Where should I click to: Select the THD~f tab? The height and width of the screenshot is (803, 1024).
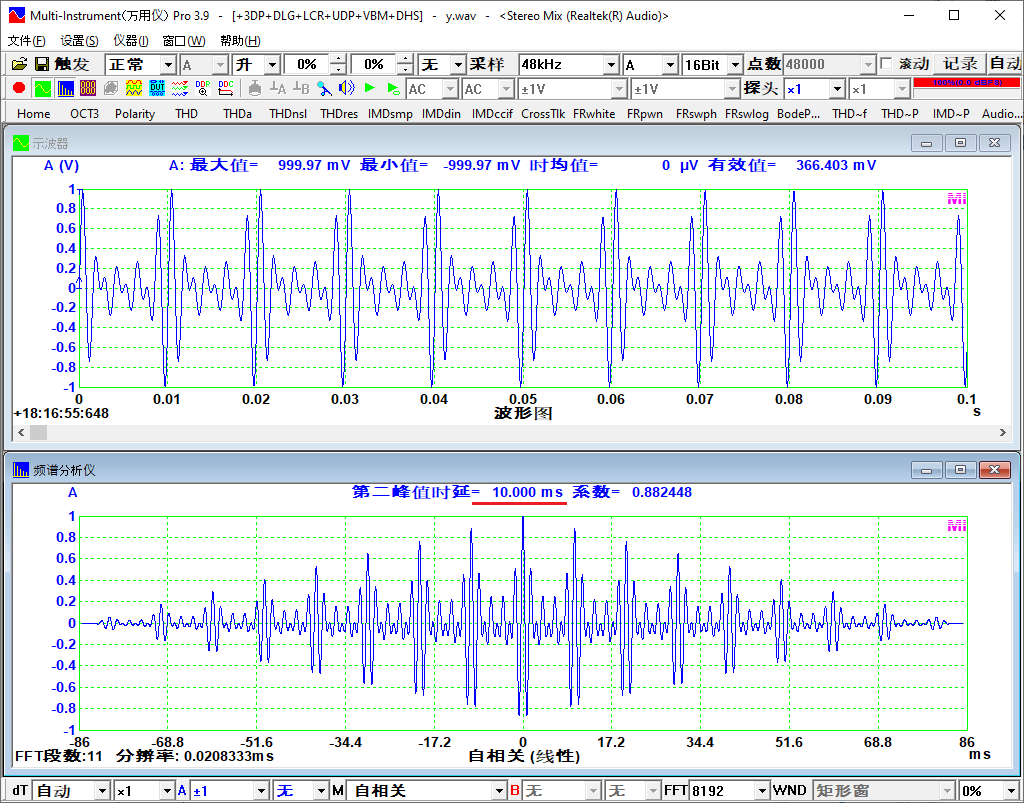pyautogui.click(x=849, y=114)
